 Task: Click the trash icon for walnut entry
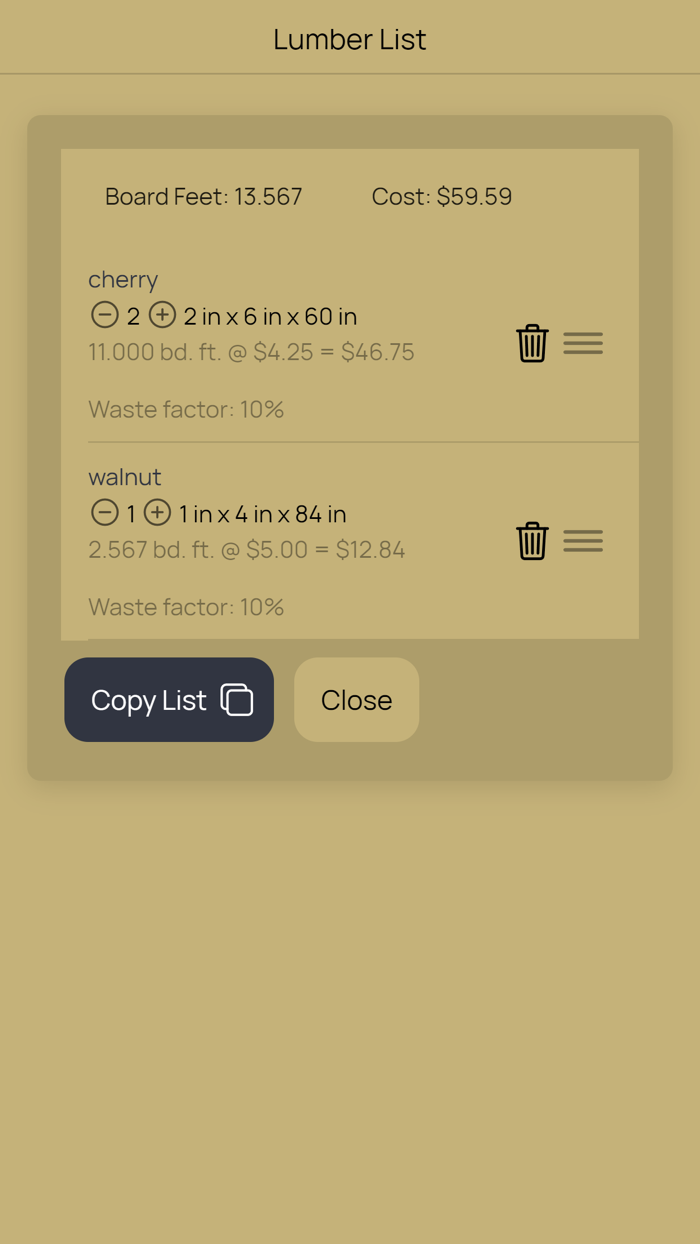(x=532, y=541)
